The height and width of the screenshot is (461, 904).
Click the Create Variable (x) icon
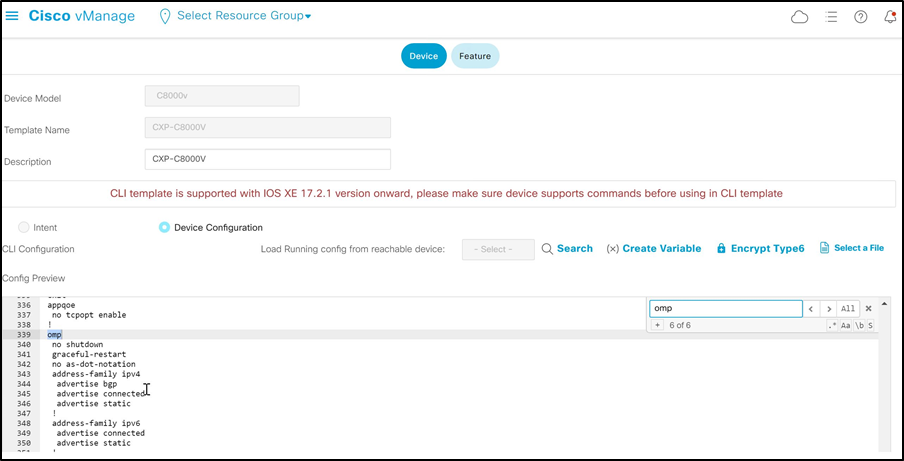click(x=613, y=248)
